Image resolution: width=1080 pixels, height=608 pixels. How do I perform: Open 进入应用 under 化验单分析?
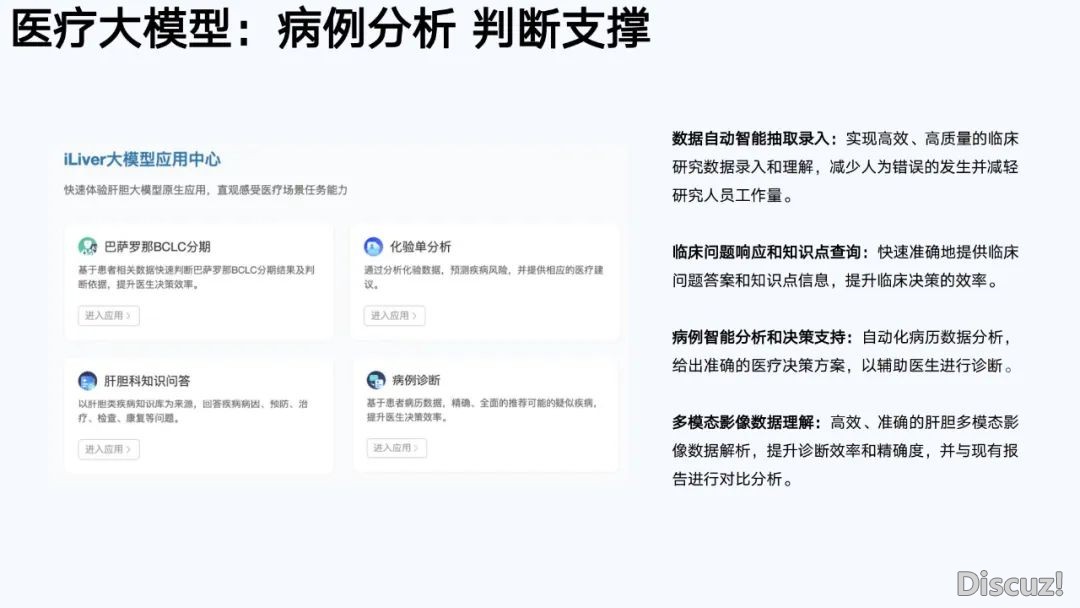395,315
